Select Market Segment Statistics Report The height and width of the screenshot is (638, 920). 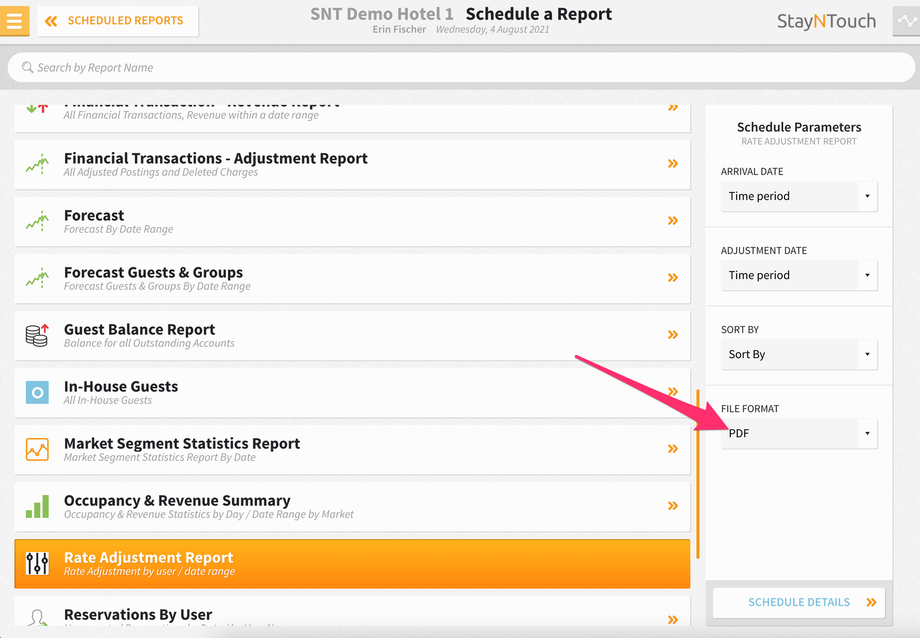(352, 449)
